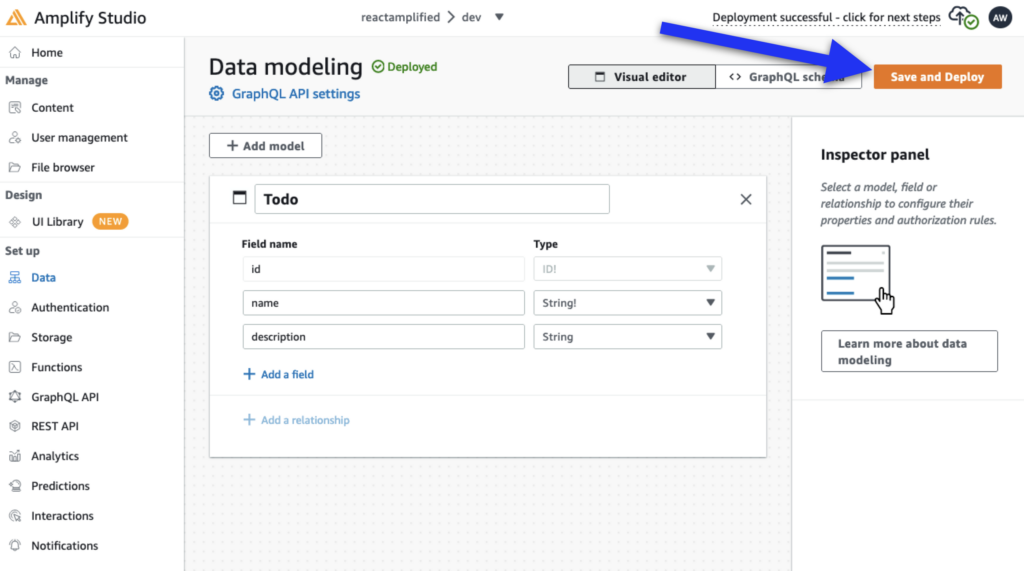Click the GraphQL API settings gear icon
1024x571 pixels.
pos(217,94)
